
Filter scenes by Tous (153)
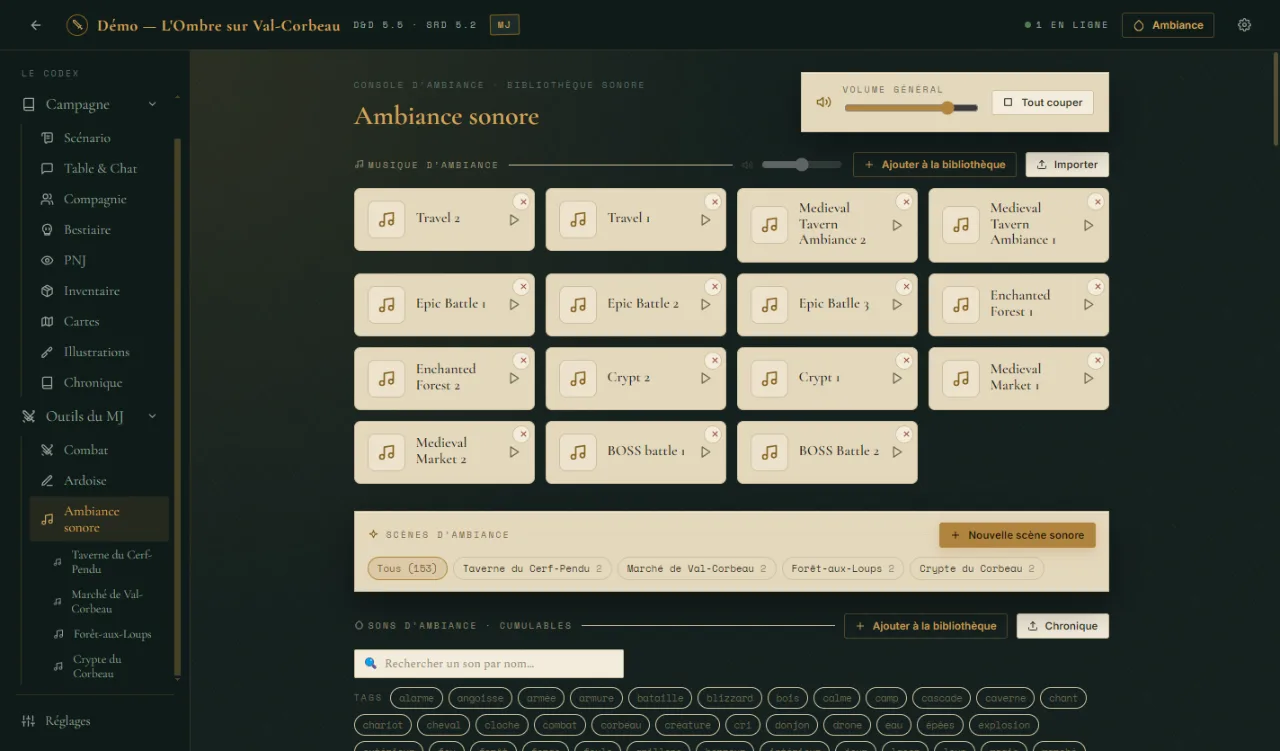pyautogui.click(x=407, y=569)
